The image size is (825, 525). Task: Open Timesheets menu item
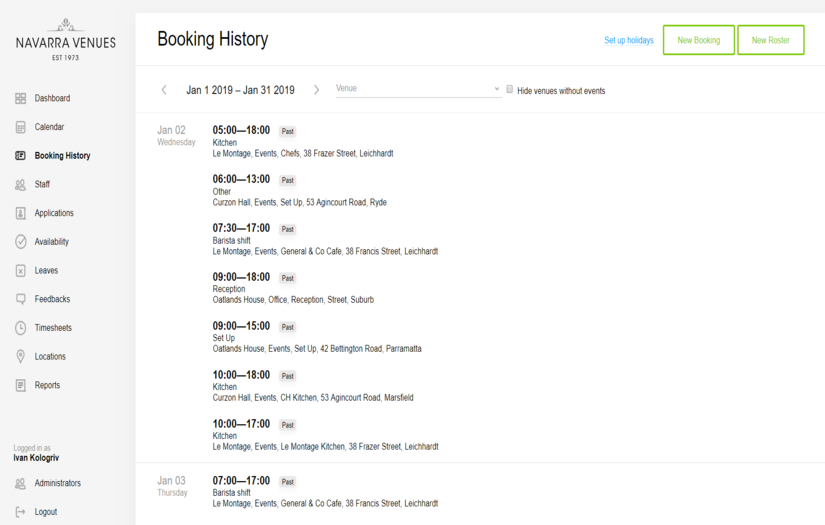point(53,328)
